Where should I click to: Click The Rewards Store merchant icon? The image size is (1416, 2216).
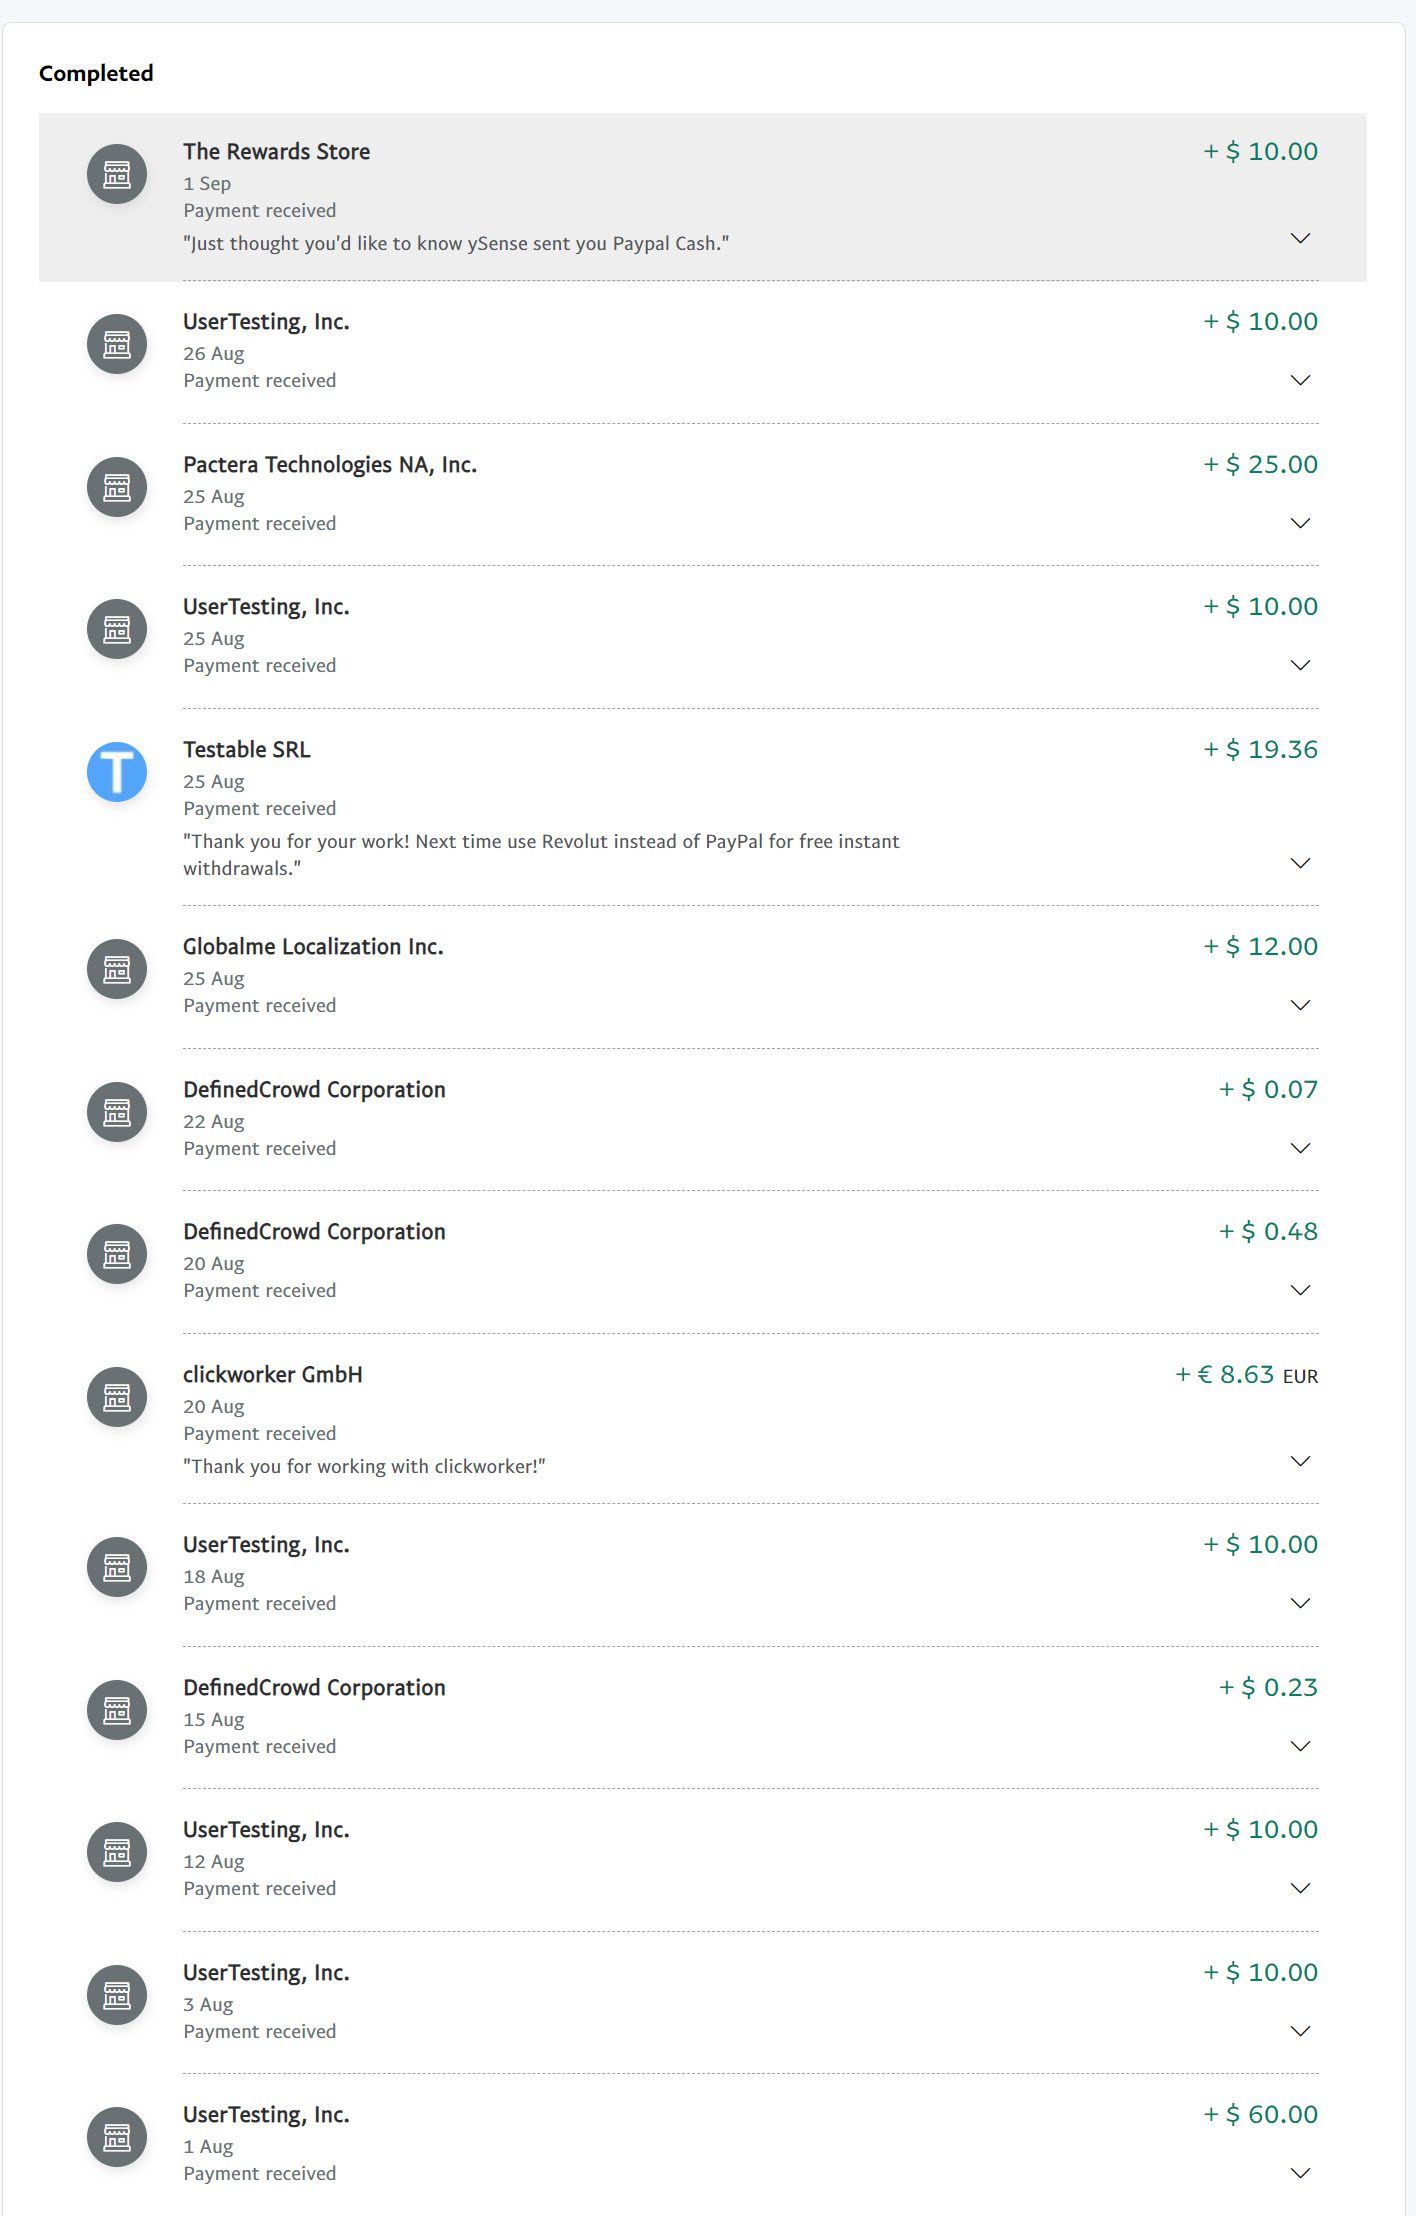[117, 174]
